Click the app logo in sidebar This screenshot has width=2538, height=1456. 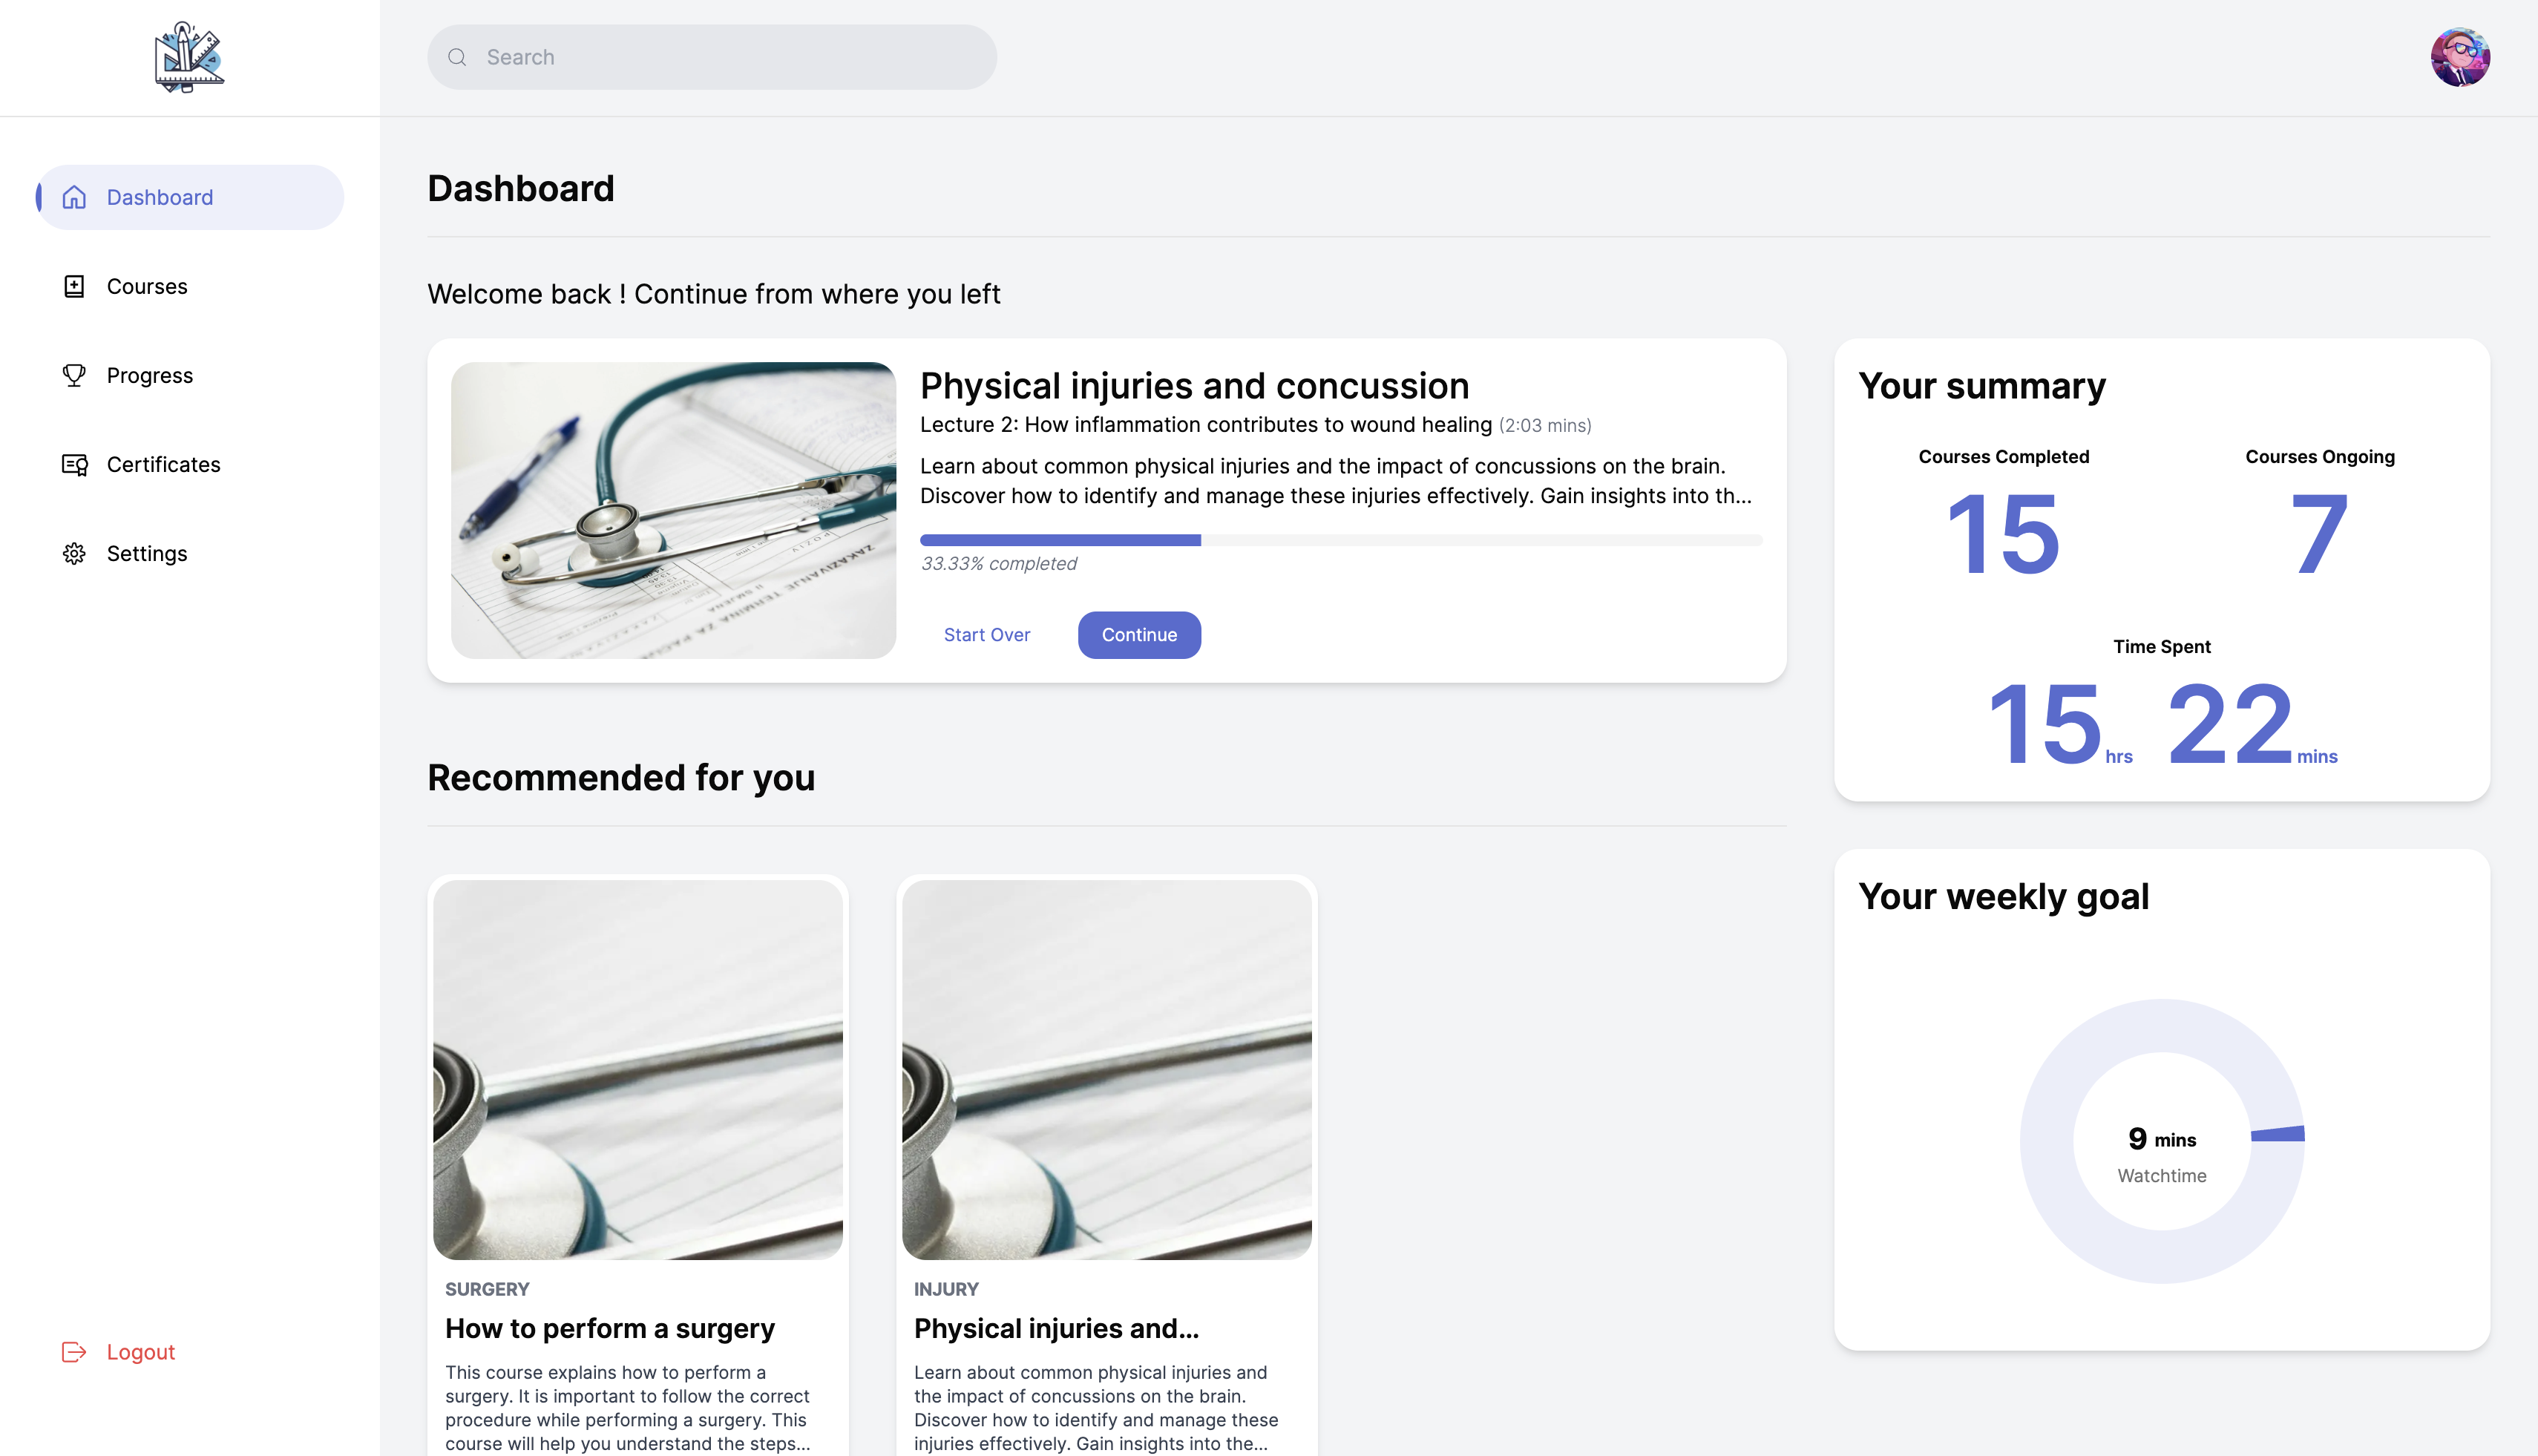click(189, 57)
